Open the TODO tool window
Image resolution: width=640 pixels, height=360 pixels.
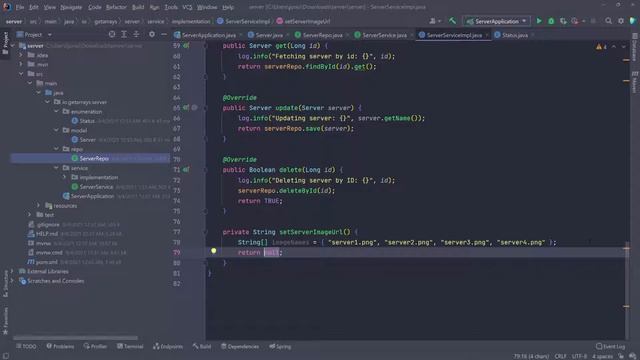point(26,347)
